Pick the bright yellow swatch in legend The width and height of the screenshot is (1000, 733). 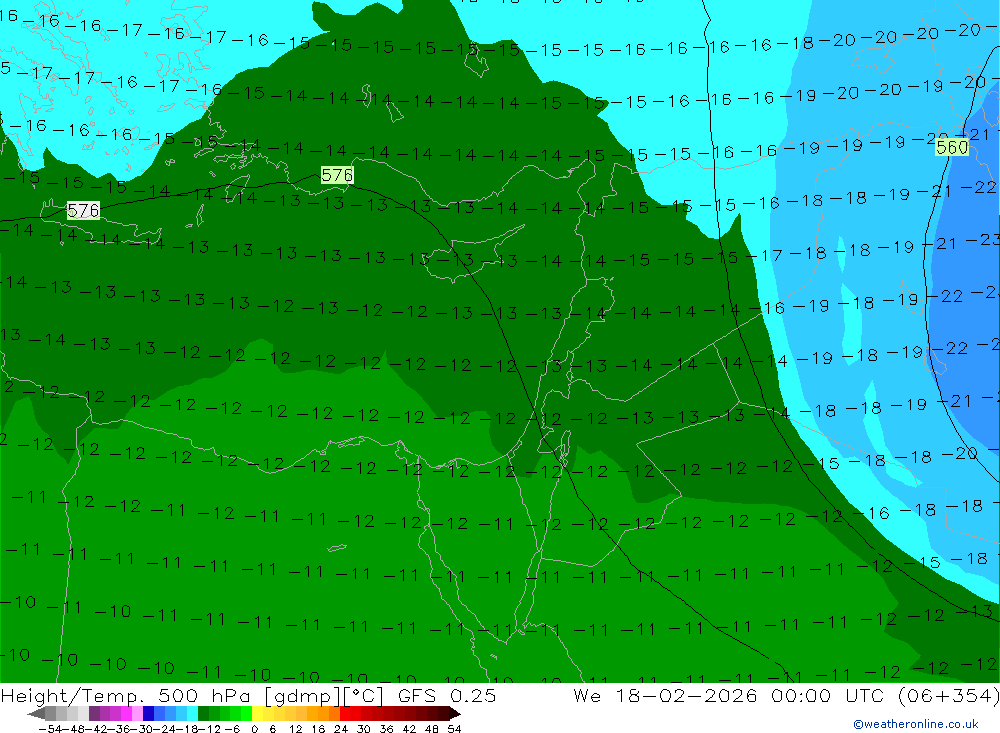(257, 714)
